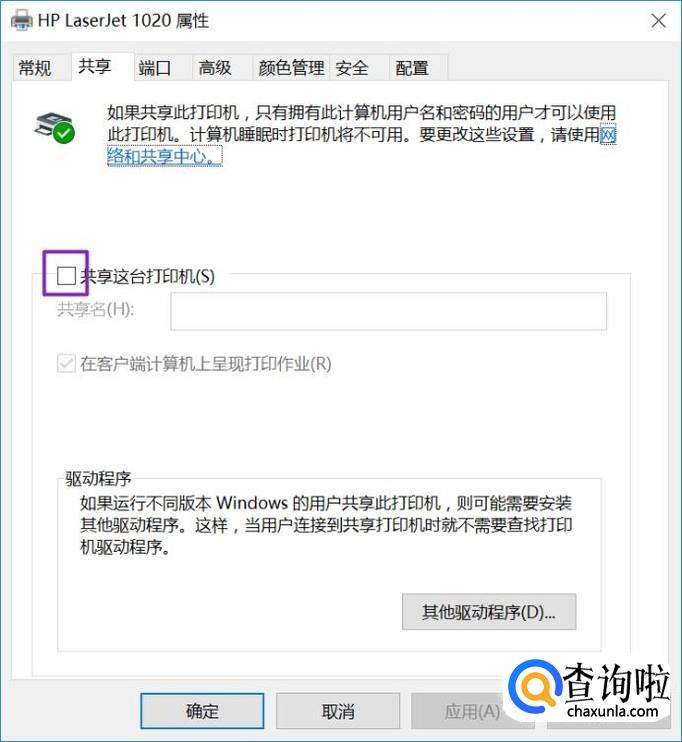Click the 共享名 text input field
The height and width of the screenshot is (742, 682).
click(389, 311)
